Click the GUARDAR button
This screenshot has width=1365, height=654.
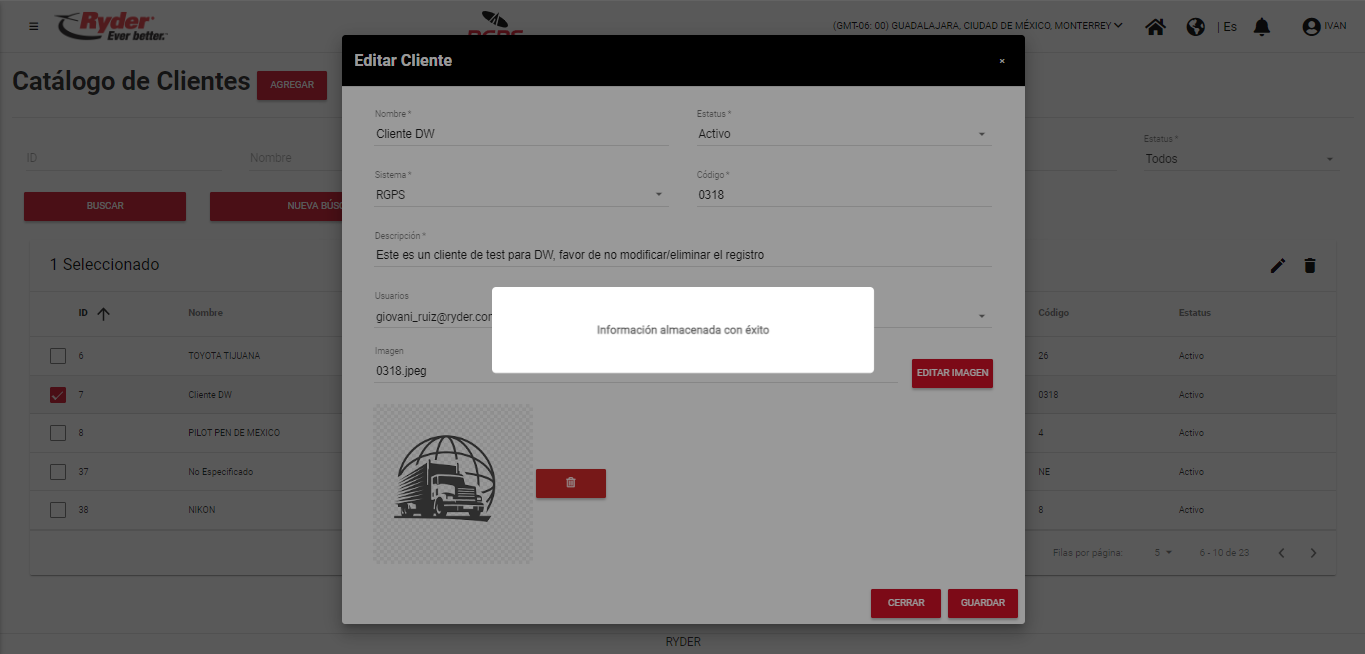tap(982, 603)
